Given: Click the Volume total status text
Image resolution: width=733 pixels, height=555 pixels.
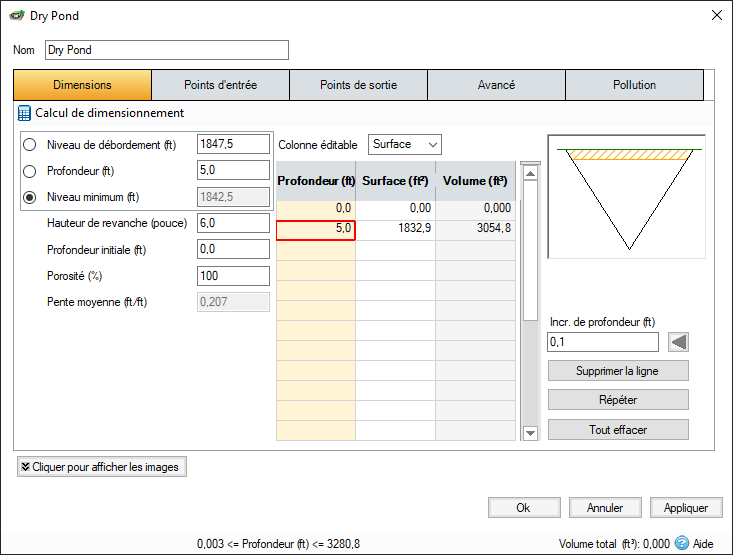Looking at the screenshot, I should (614, 544).
